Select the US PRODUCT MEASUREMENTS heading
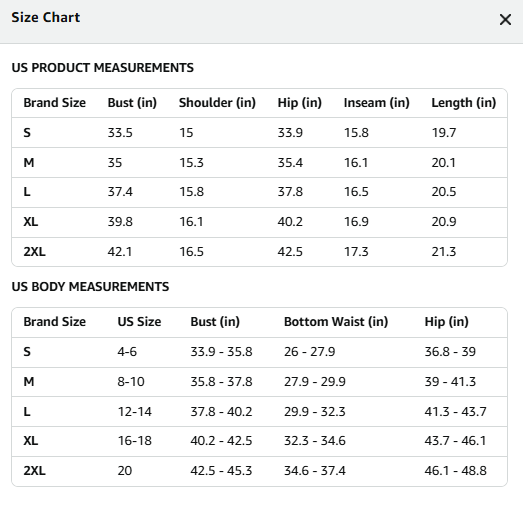 point(102,68)
